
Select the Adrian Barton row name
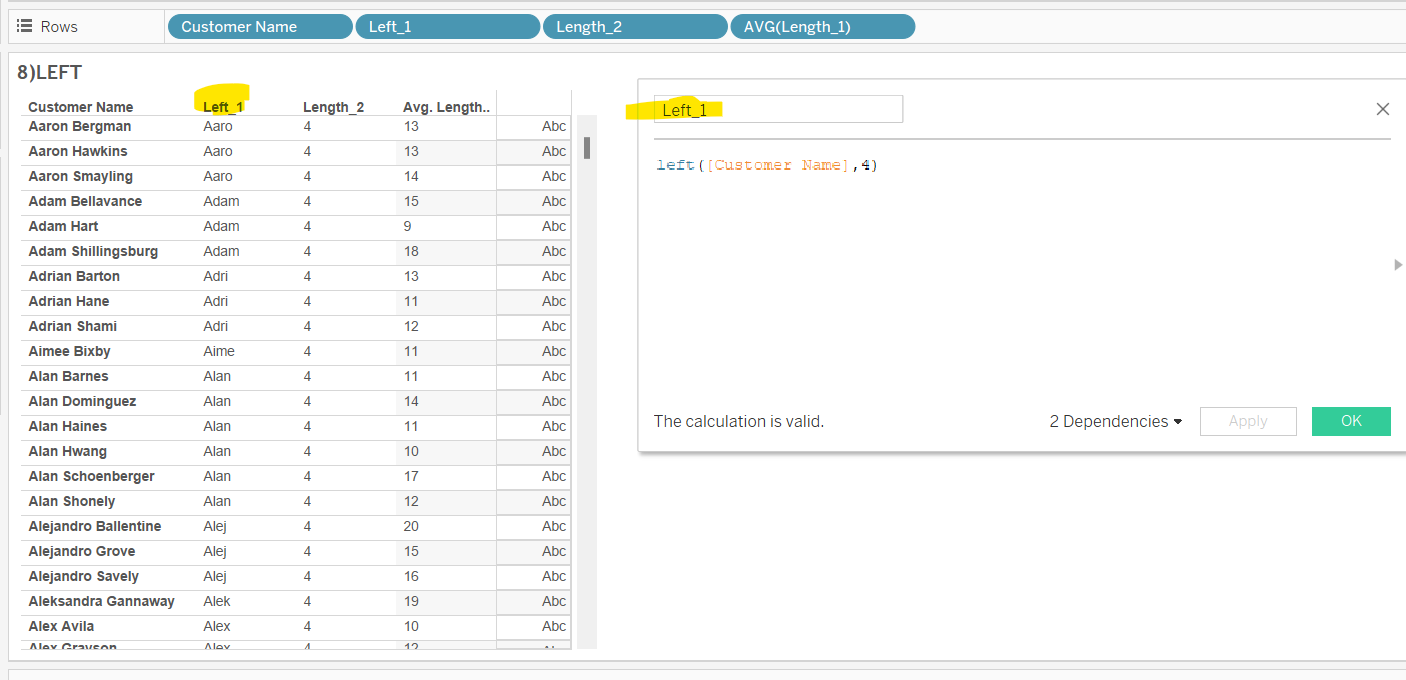tap(74, 276)
